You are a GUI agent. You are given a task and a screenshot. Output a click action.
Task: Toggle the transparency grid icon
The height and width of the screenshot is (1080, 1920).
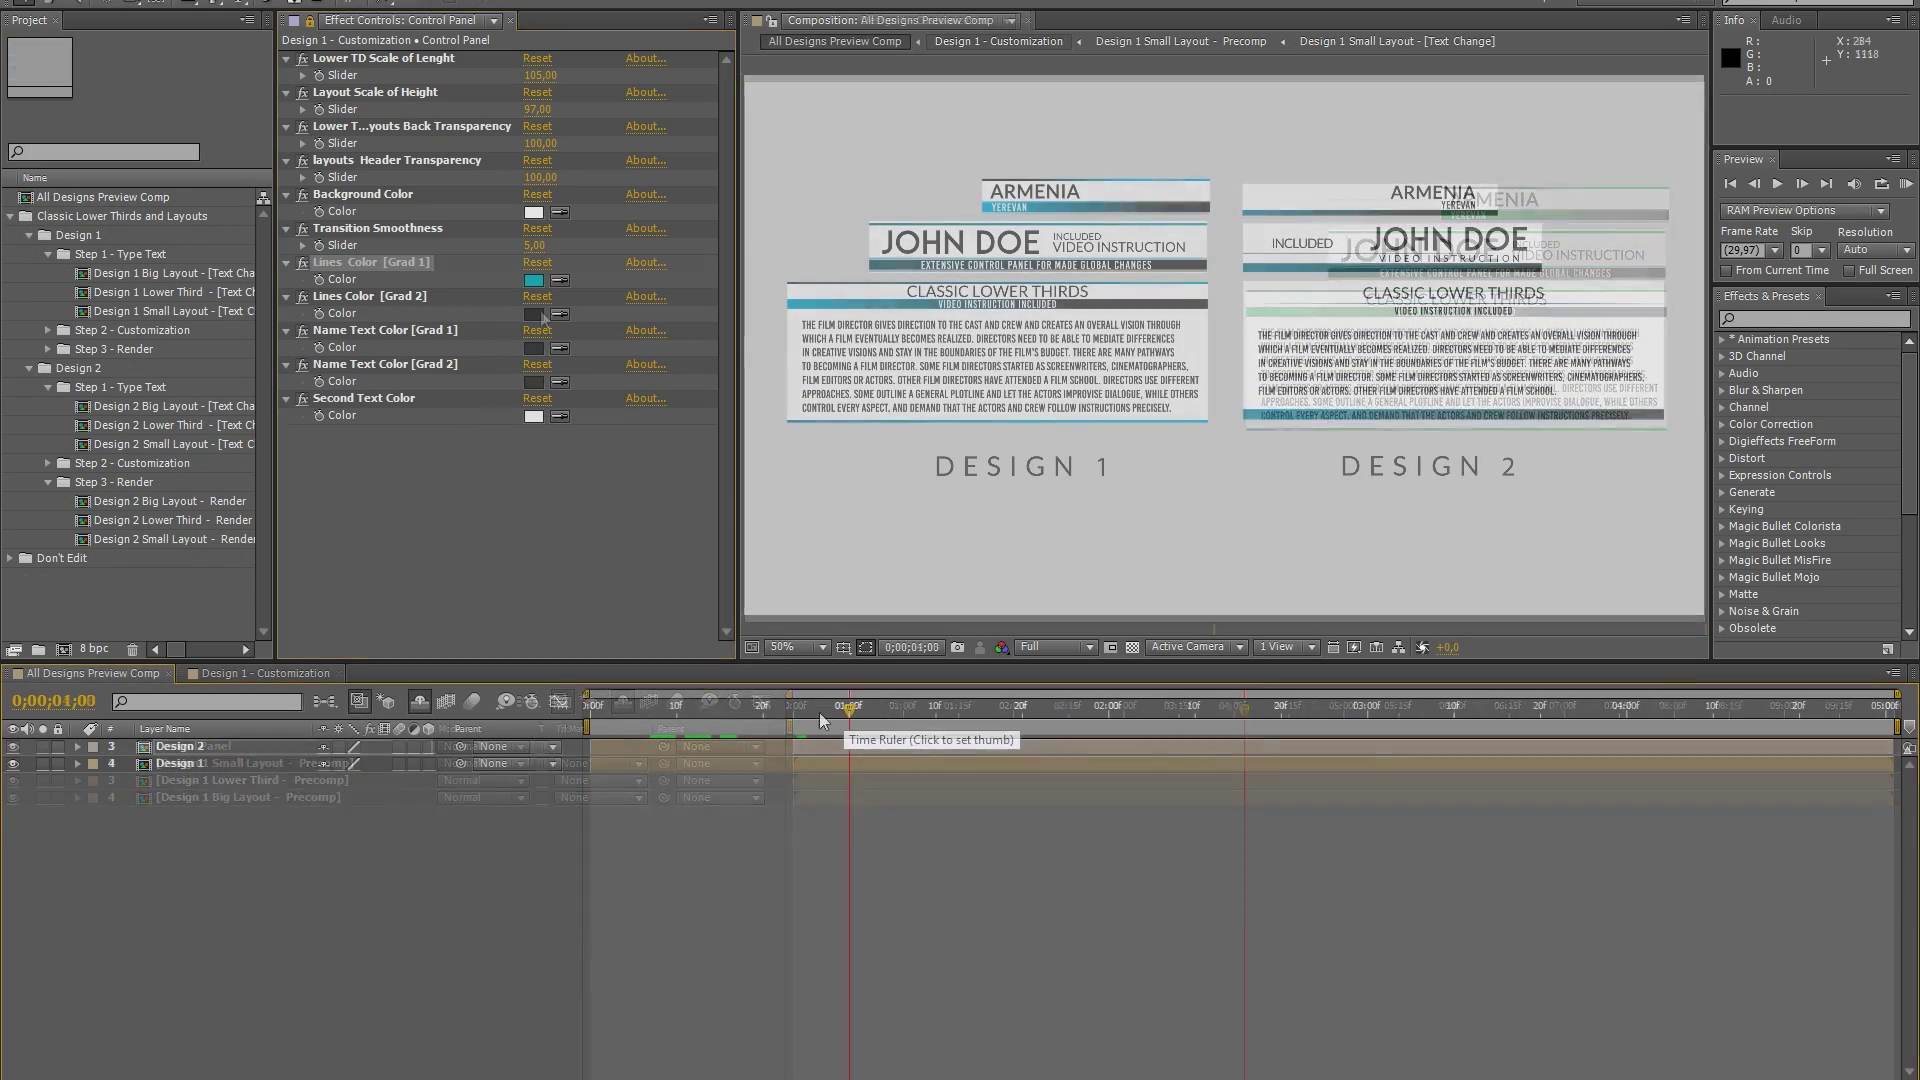1132,648
